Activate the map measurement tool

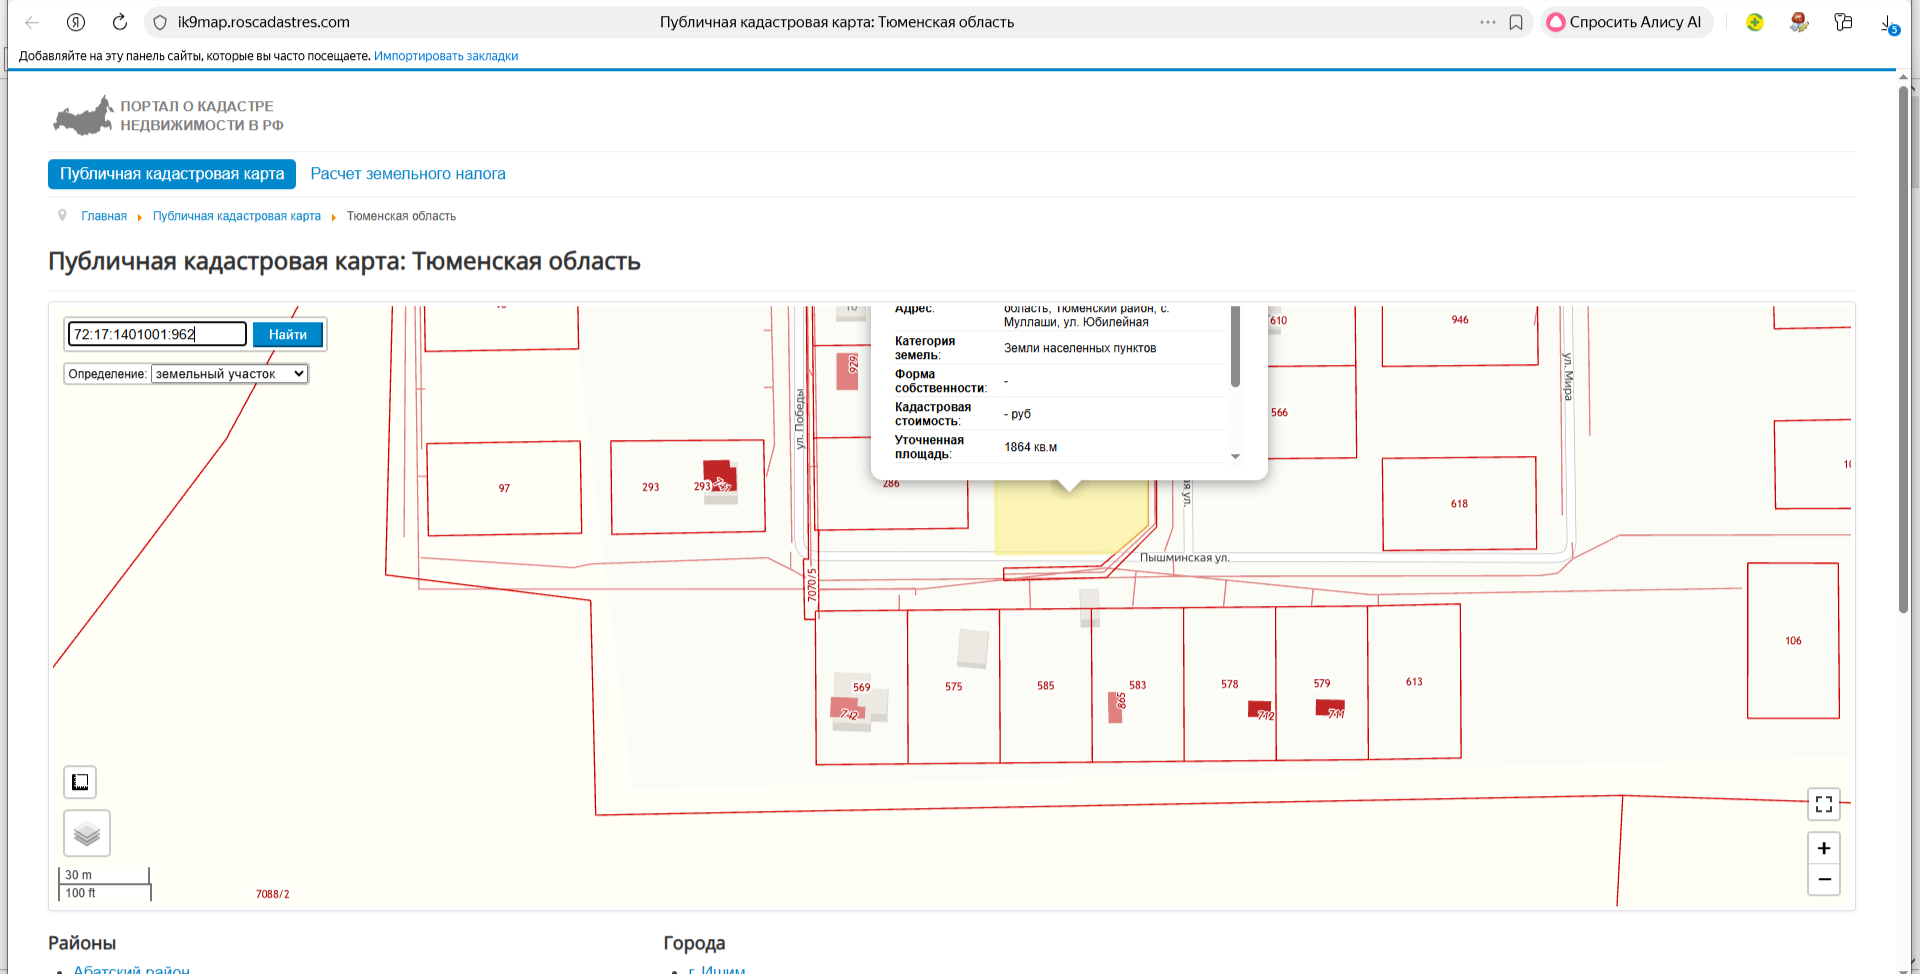coord(80,782)
